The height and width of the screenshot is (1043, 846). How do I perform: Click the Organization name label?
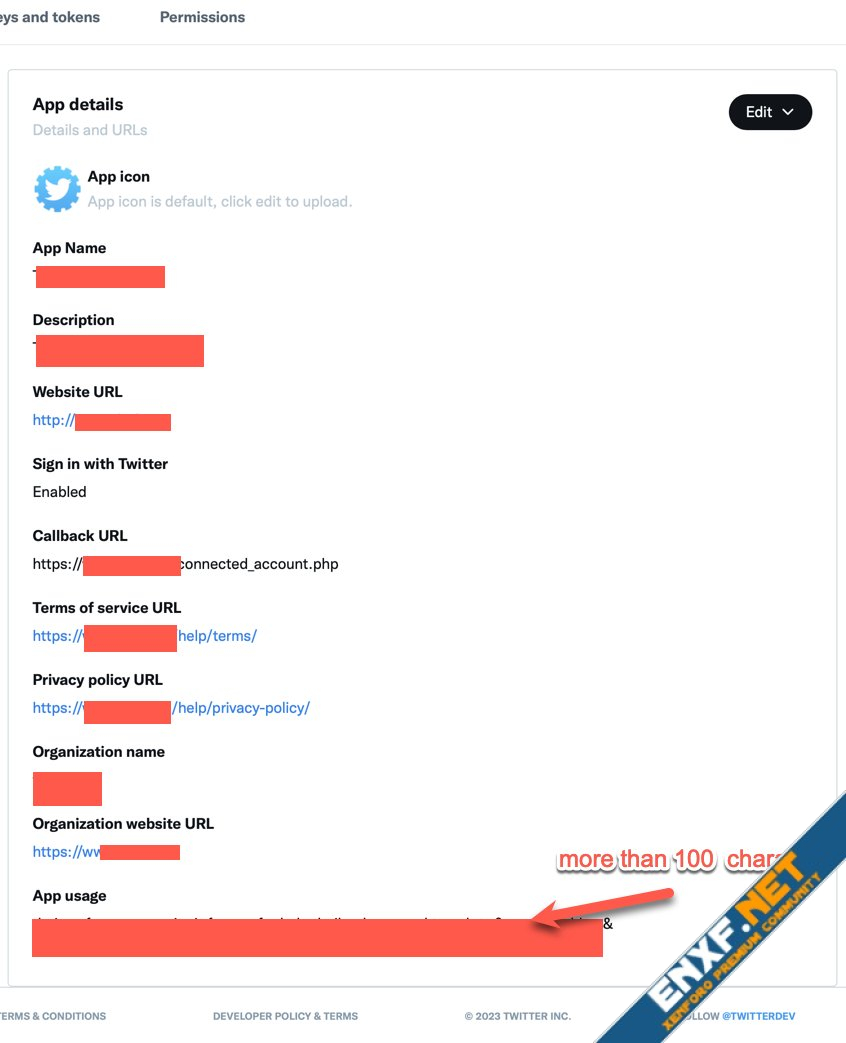click(98, 752)
